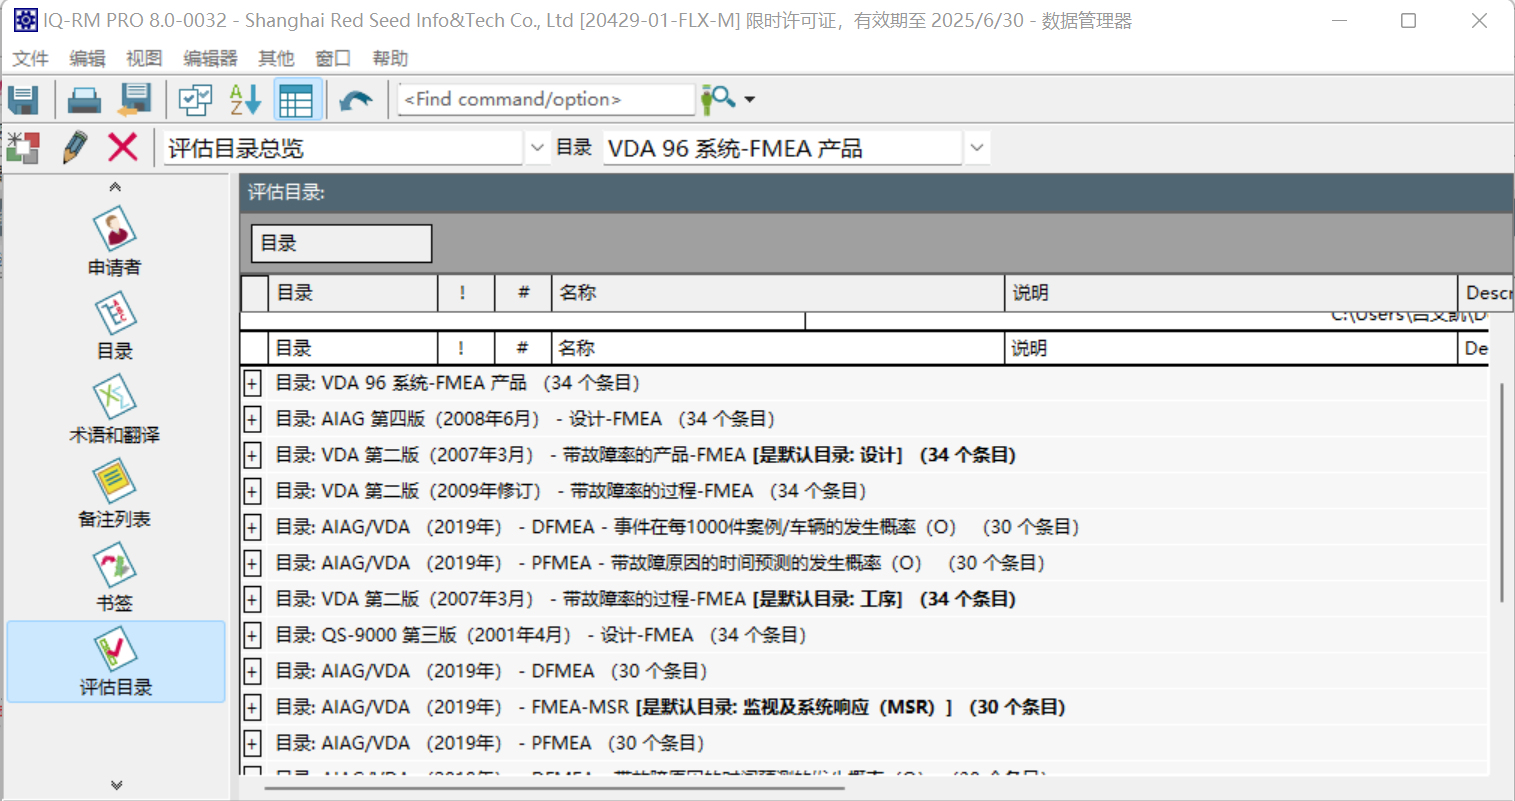
Task: Click the red X Delete icon
Action: pyautogui.click(x=123, y=148)
